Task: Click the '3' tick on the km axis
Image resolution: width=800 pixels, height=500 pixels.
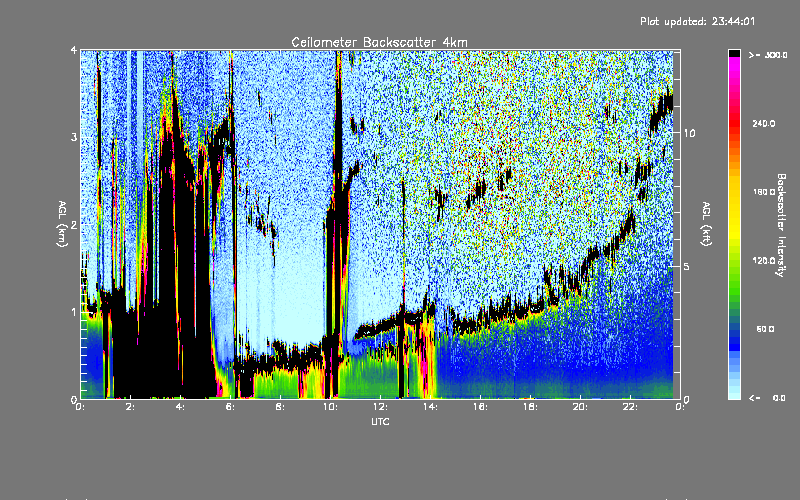Action: pos(74,137)
